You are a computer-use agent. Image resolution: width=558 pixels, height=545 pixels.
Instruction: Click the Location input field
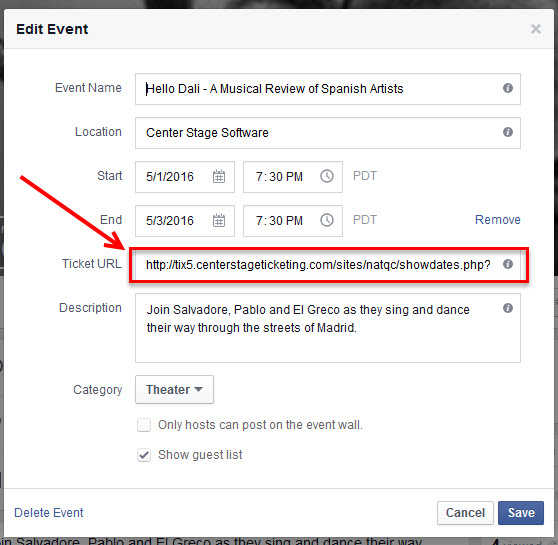click(x=328, y=133)
